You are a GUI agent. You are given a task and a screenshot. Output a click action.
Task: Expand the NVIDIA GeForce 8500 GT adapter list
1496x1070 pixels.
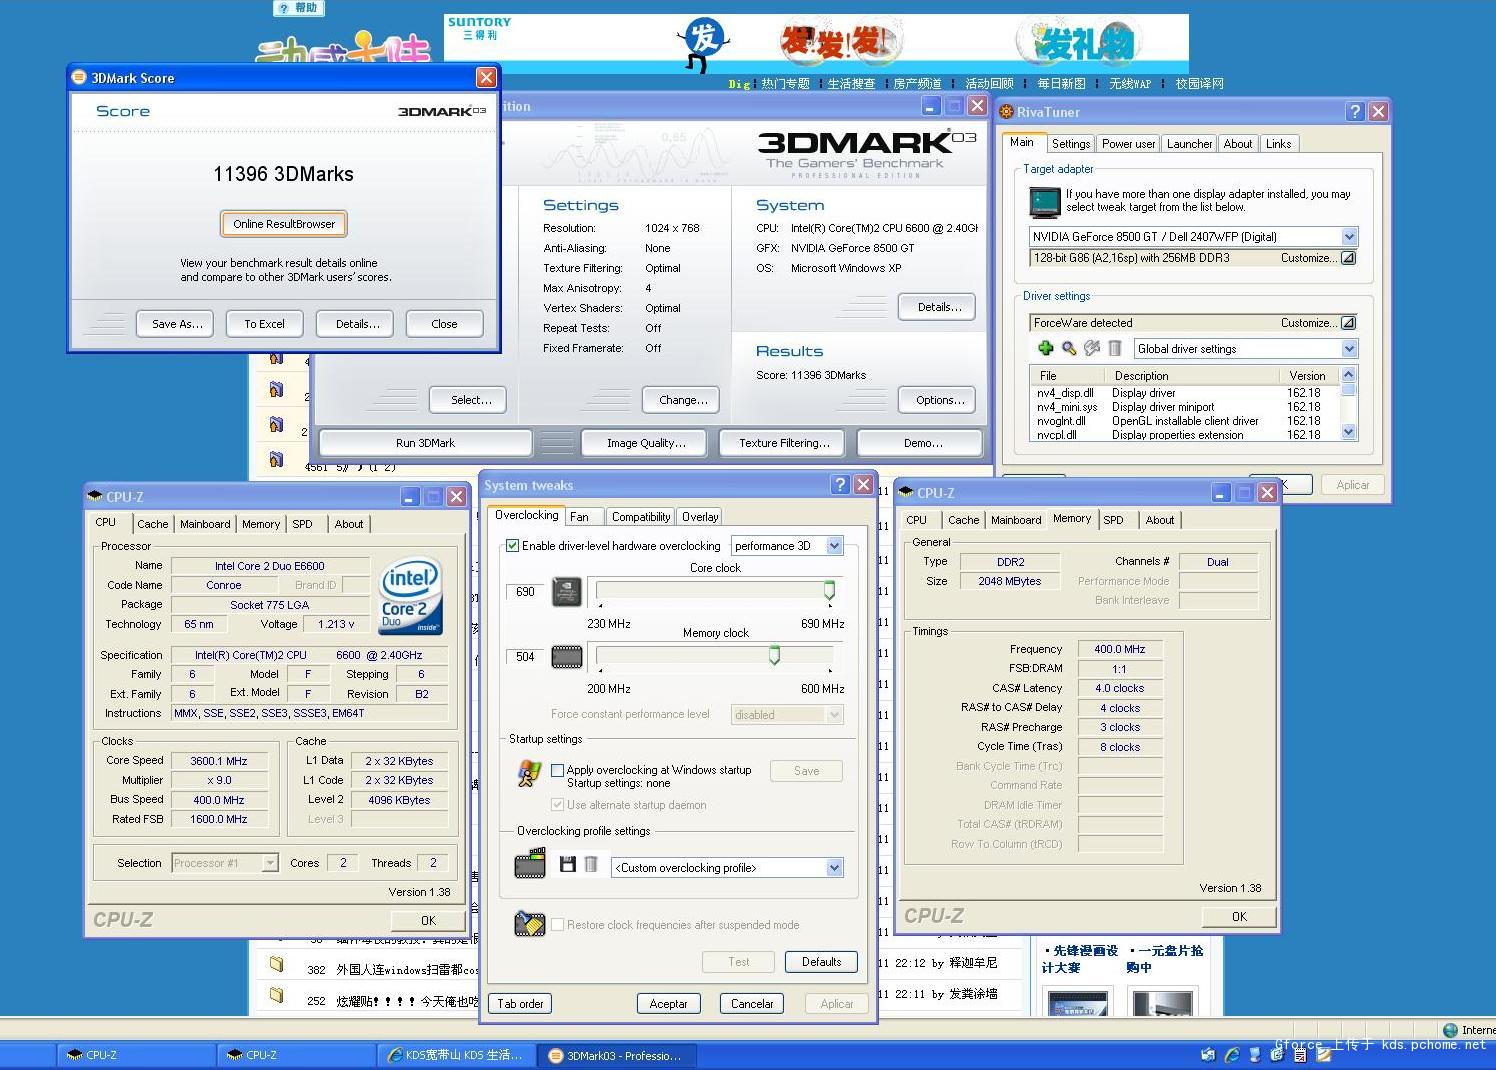click(x=1348, y=237)
